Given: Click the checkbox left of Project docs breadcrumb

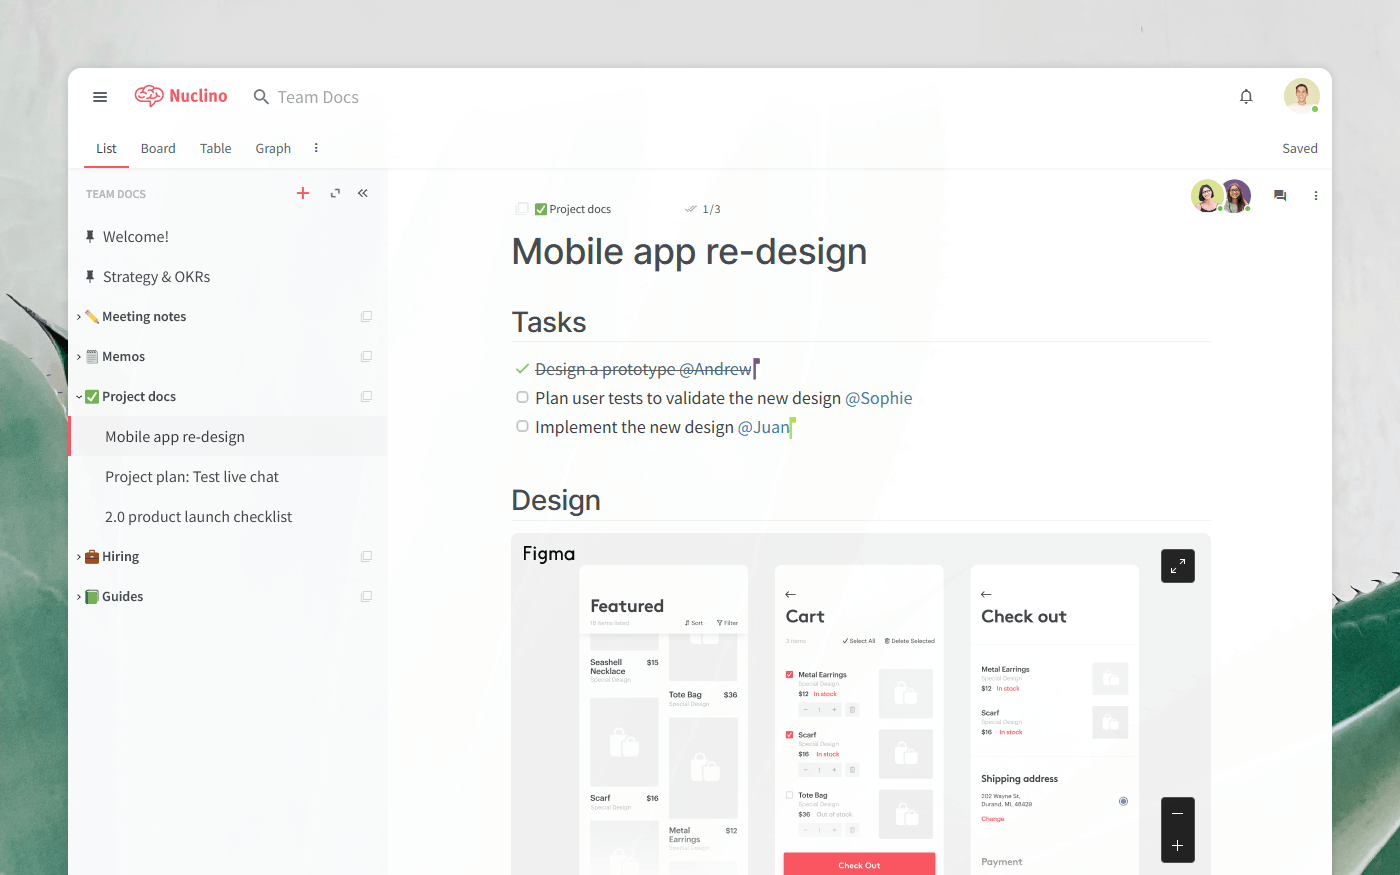Looking at the screenshot, I should coord(522,209).
